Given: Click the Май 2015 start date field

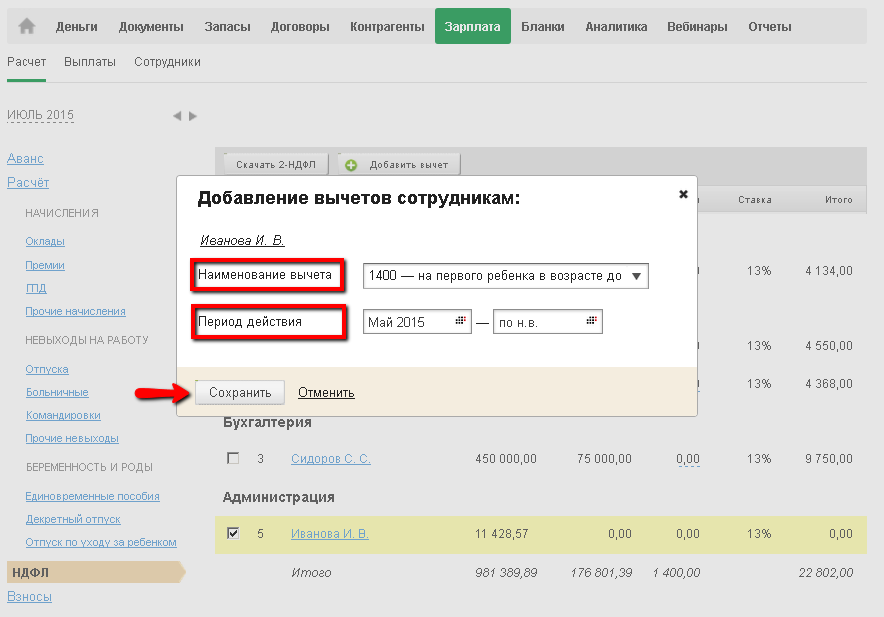Looking at the screenshot, I should (417, 322).
